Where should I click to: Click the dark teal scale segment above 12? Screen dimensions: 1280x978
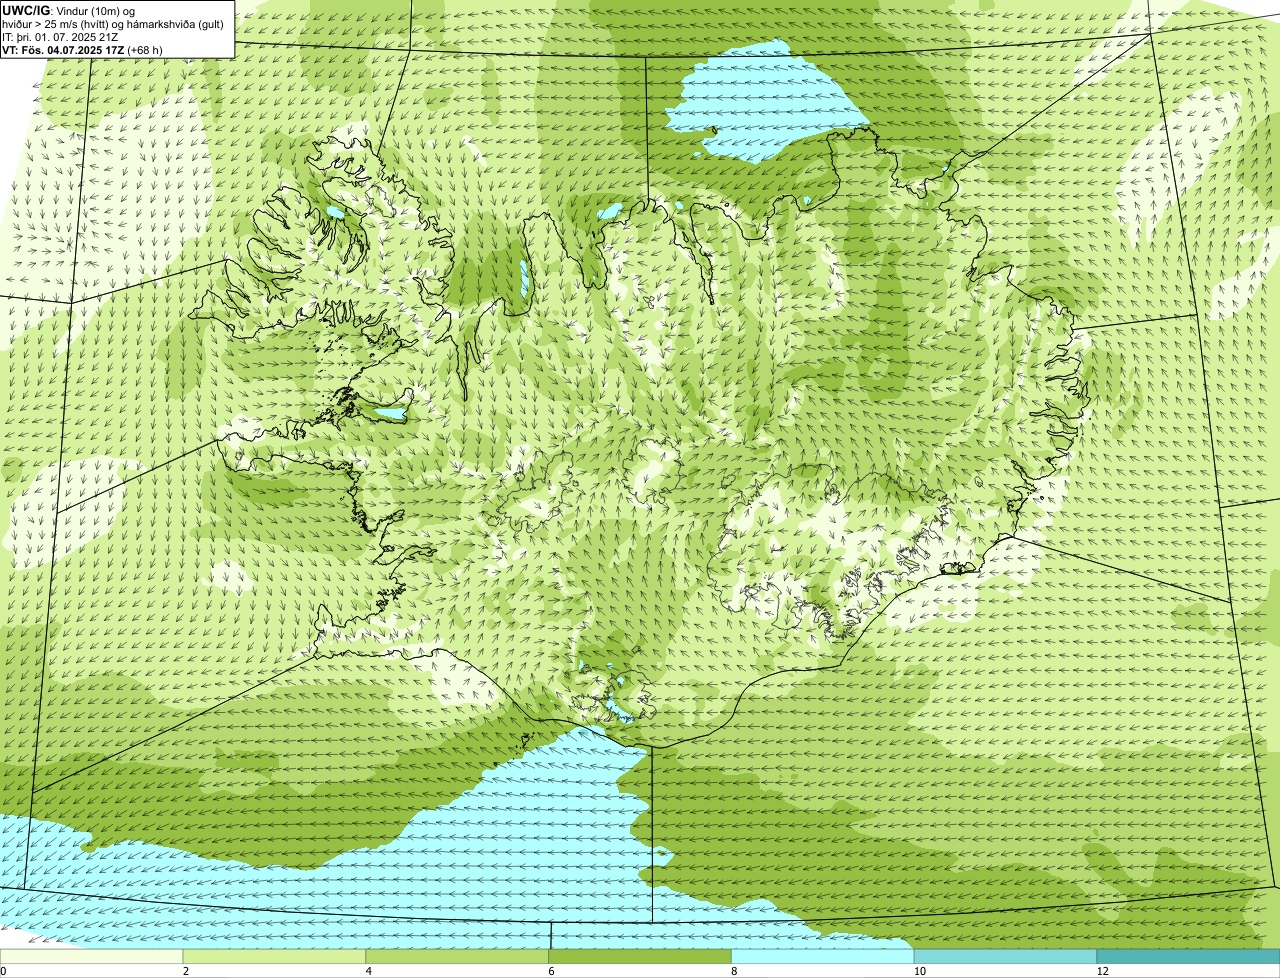(x=1188, y=956)
